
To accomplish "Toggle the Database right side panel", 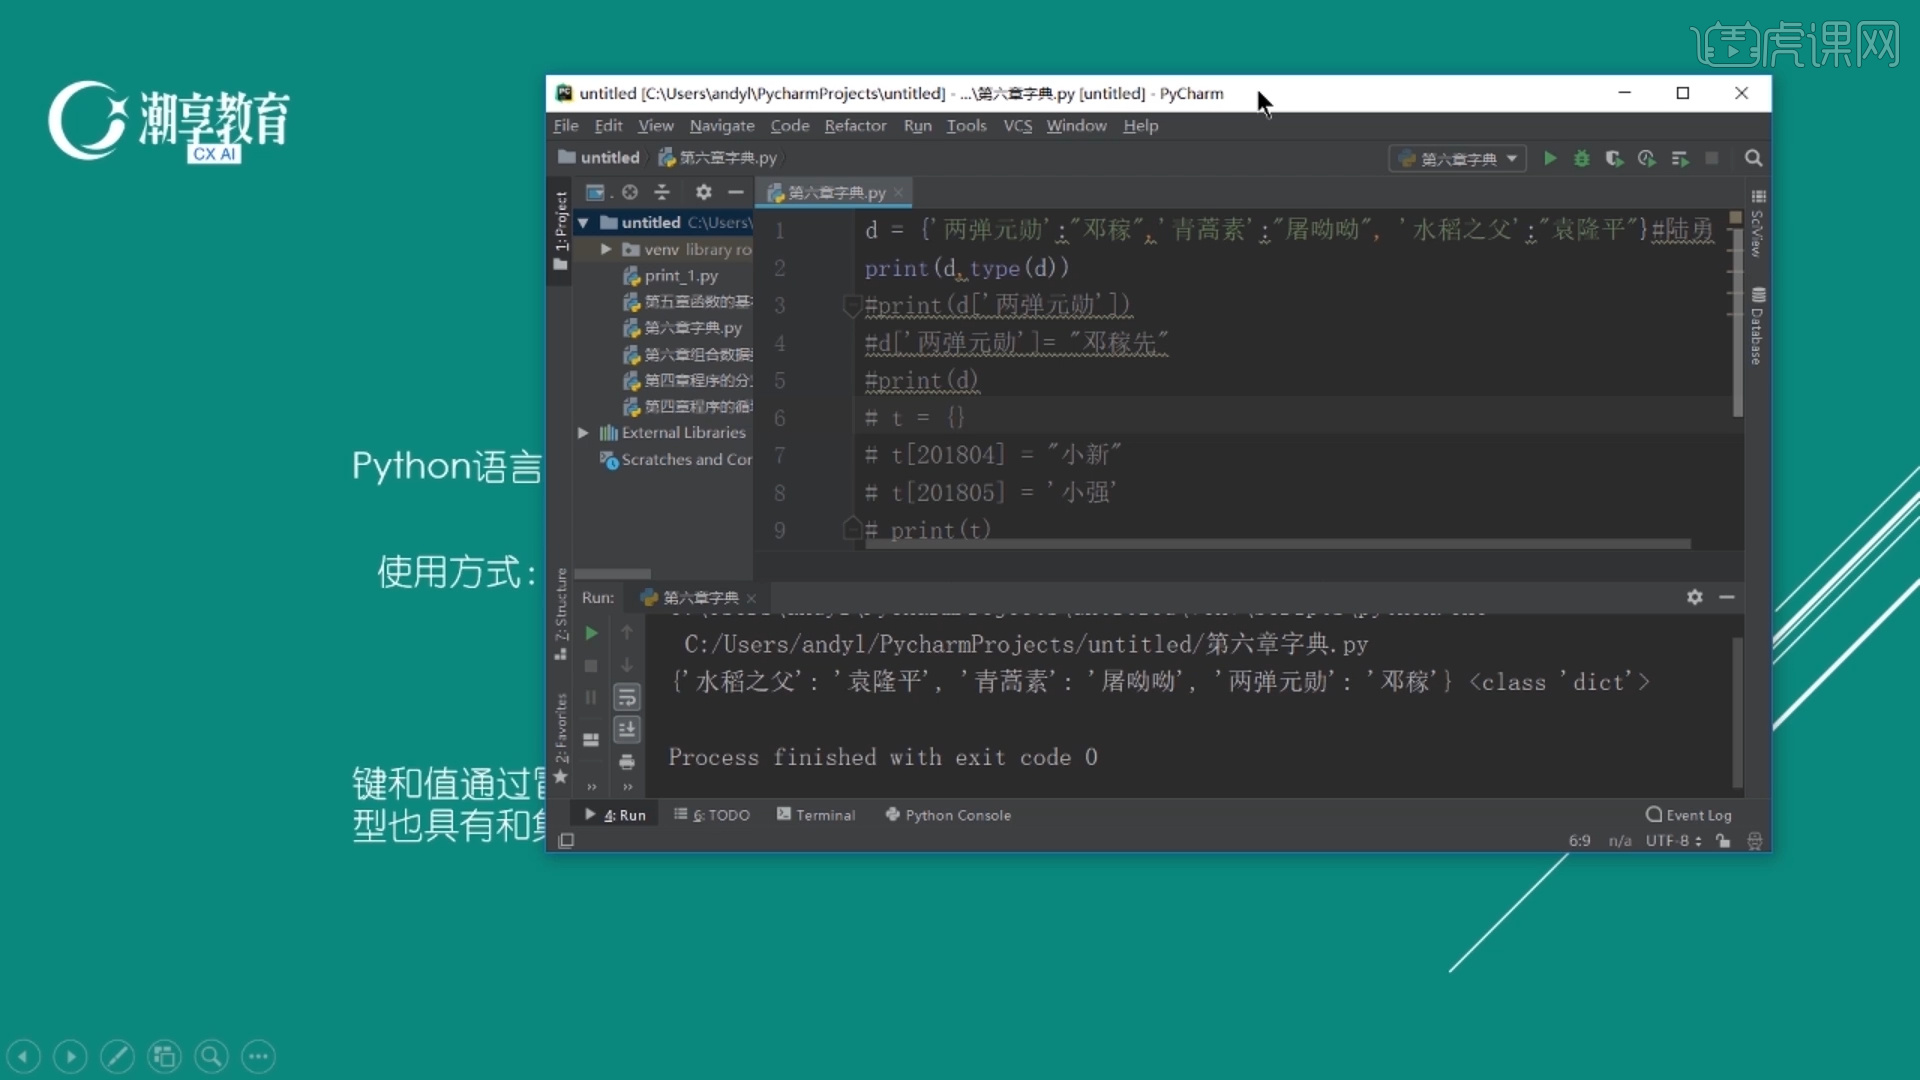I will click(1758, 327).
